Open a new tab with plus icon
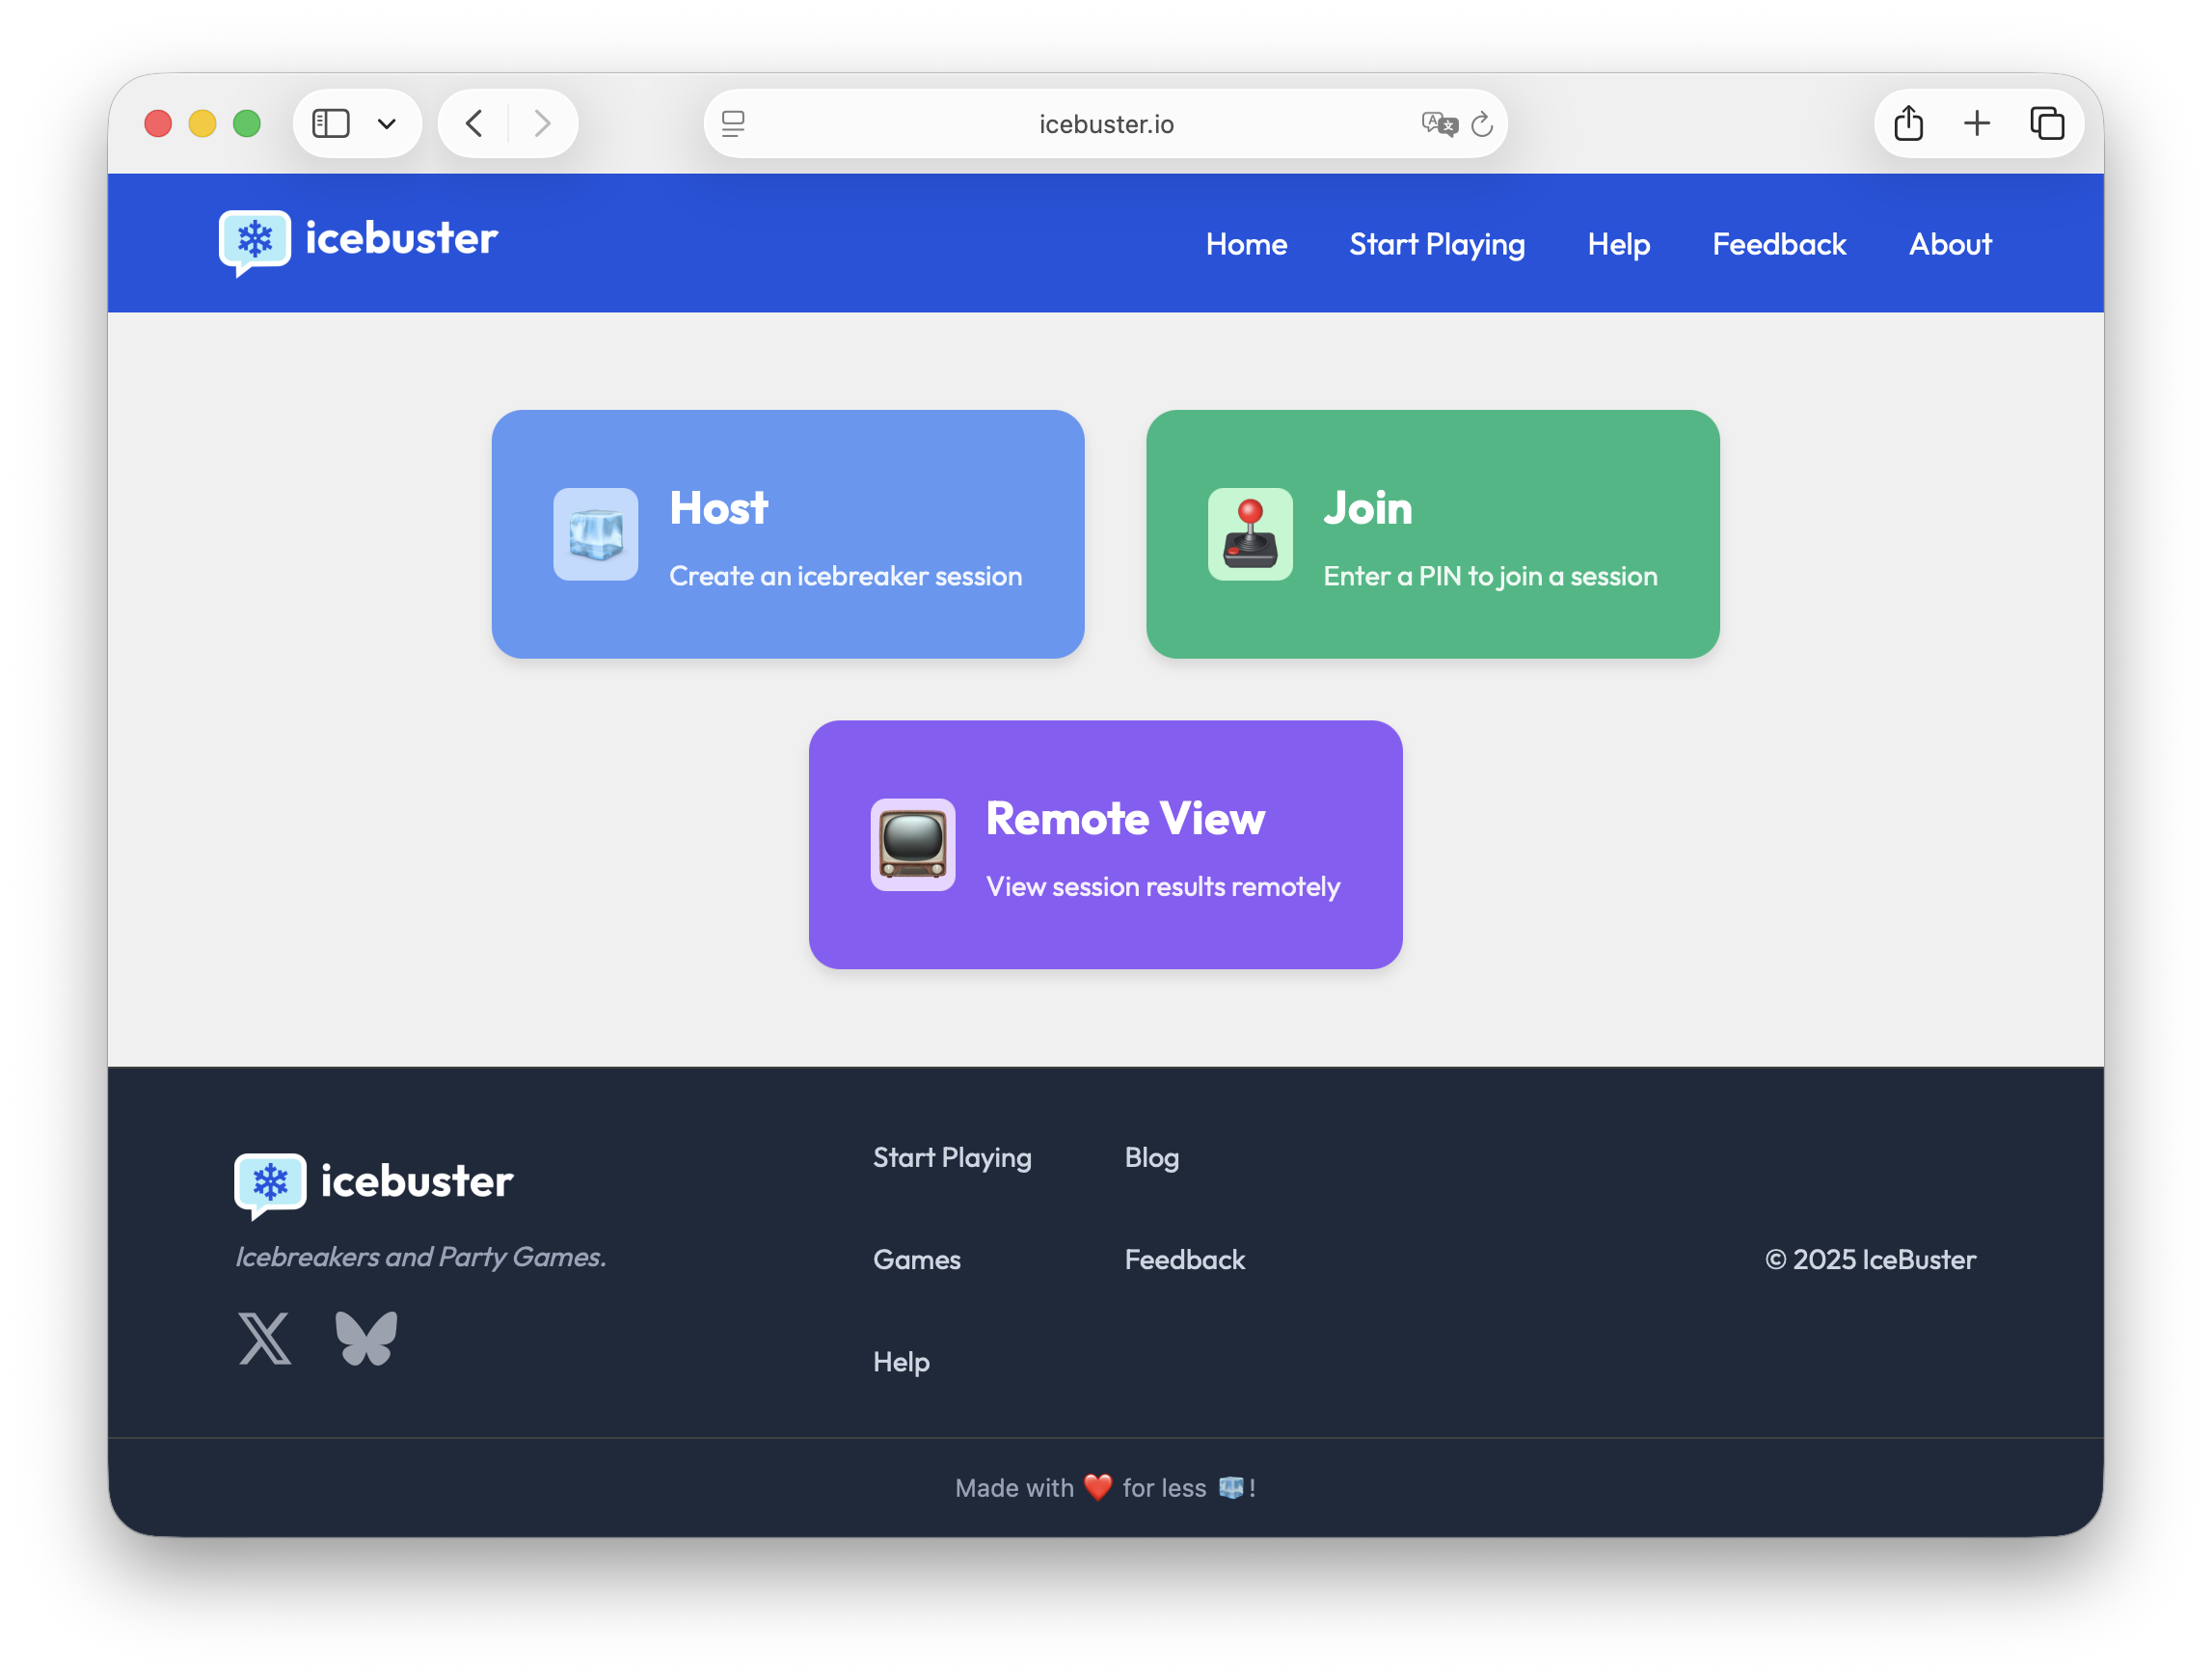 tap(1977, 124)
